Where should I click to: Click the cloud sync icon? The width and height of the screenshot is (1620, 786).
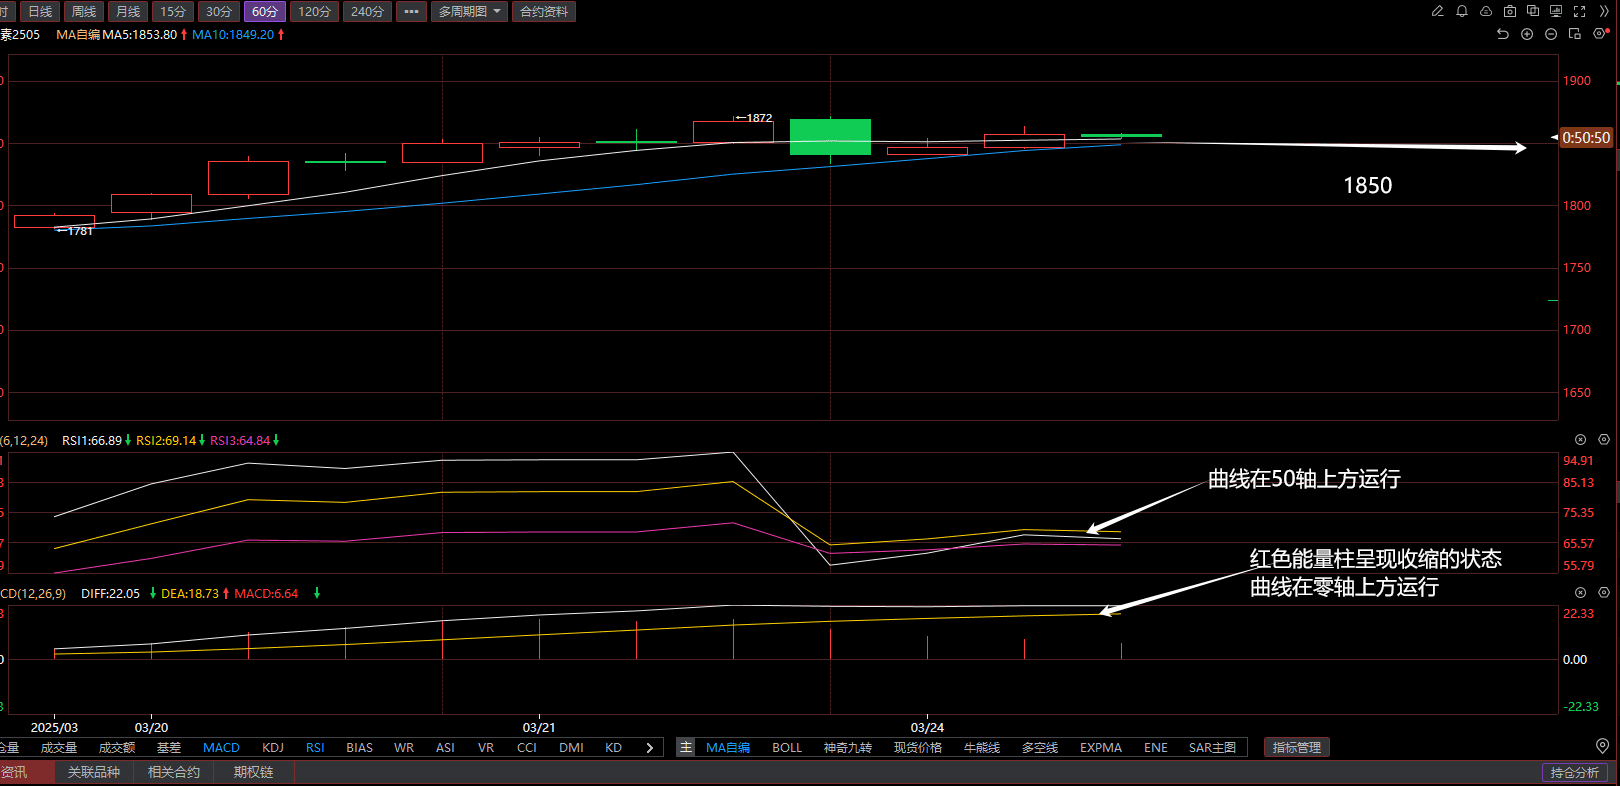(x=1486, y=11)
